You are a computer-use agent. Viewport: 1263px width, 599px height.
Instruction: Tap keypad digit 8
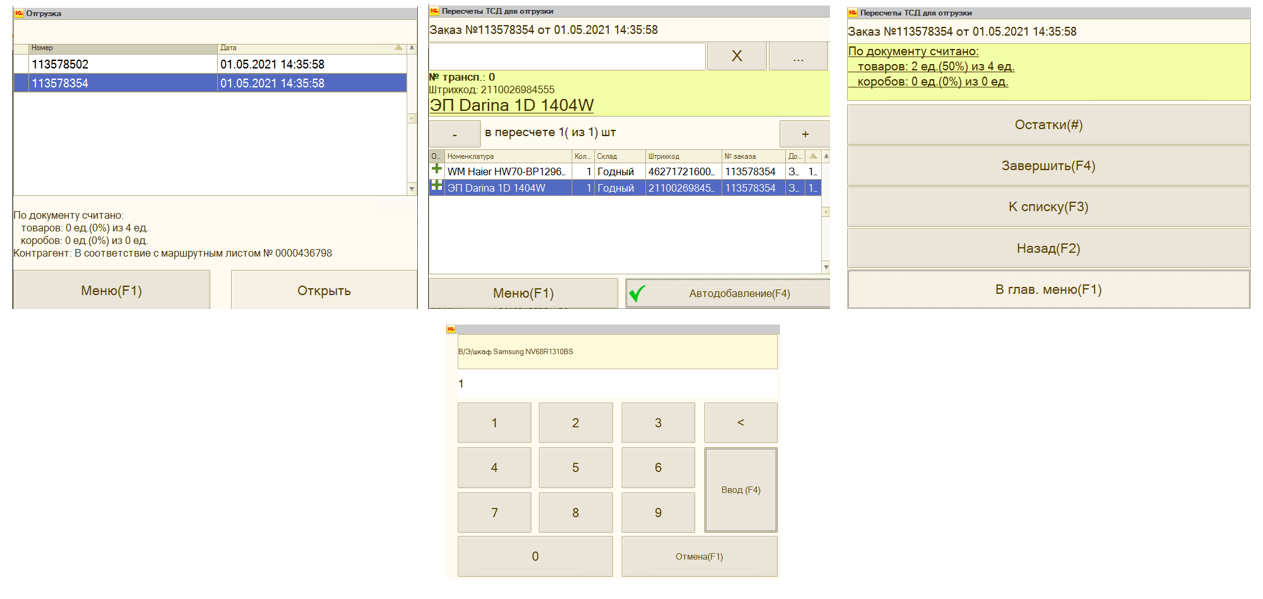[x=575, y=513]
